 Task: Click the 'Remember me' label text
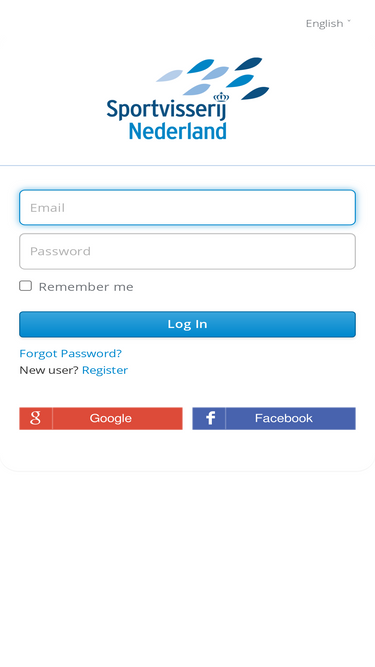(86, 287)
